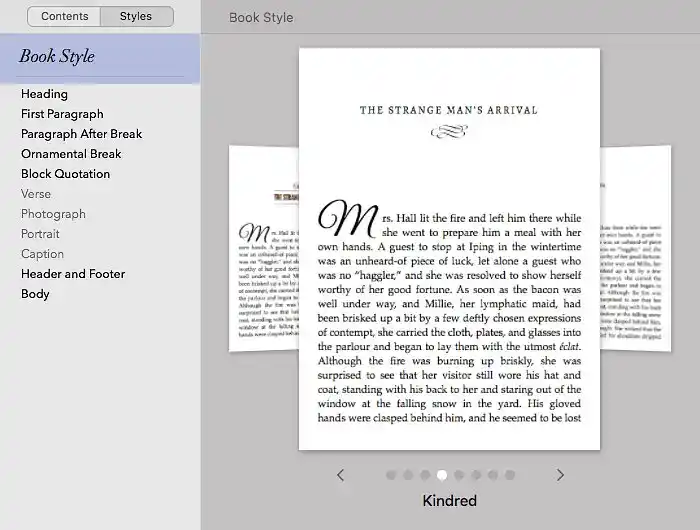This screenshot has height=530, width=700.
Task: Click the ornamental flourish under the title
Action: pyautogui.click(x=449, y=131)
